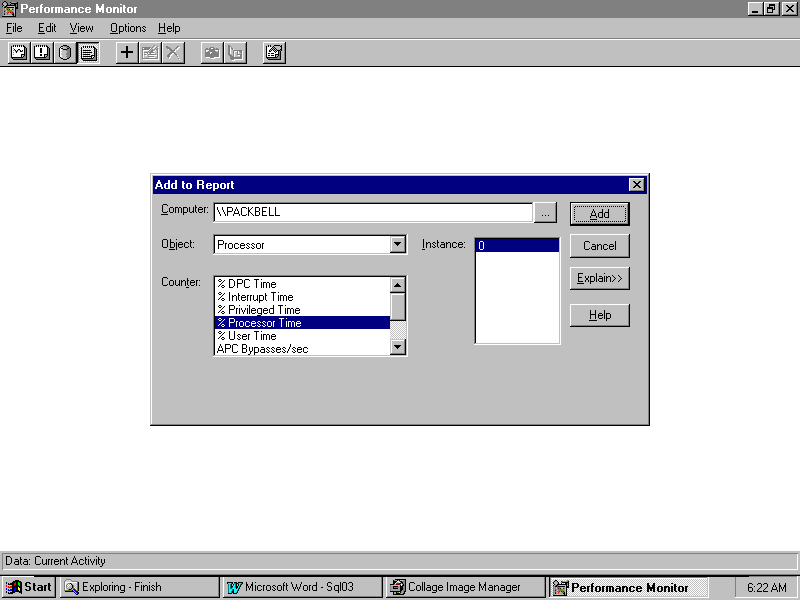Click the Computer browse ellipsis button
Screen dimensions: 800x600
tap(545, 213)
